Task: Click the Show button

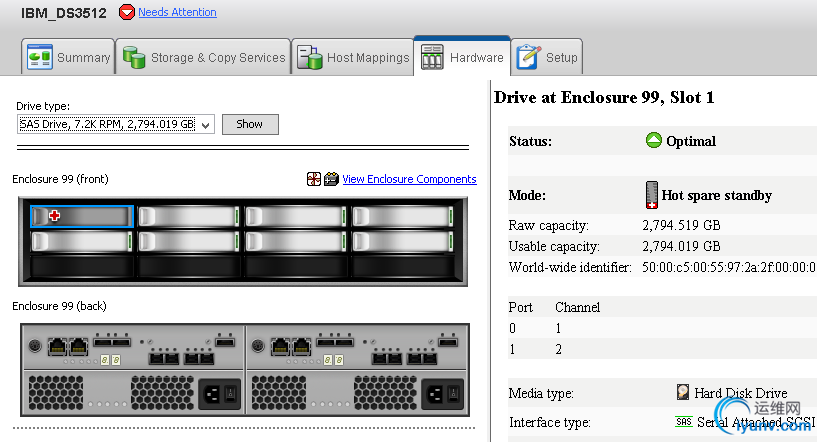Action: coord(250,124)
